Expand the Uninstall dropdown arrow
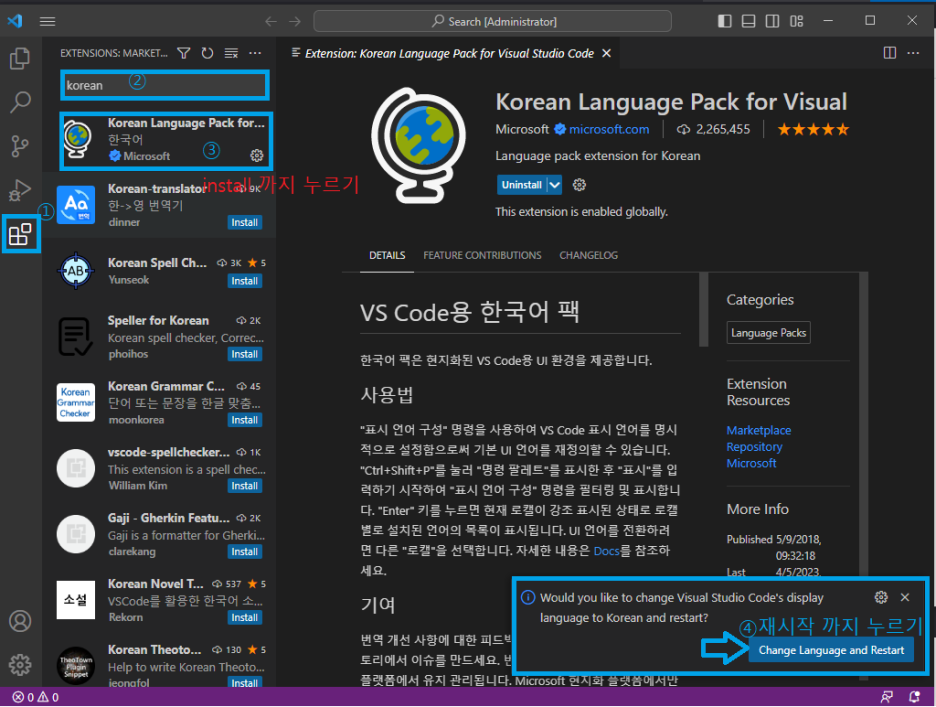This screenshot has height=707, width=936. coord(555,185)
